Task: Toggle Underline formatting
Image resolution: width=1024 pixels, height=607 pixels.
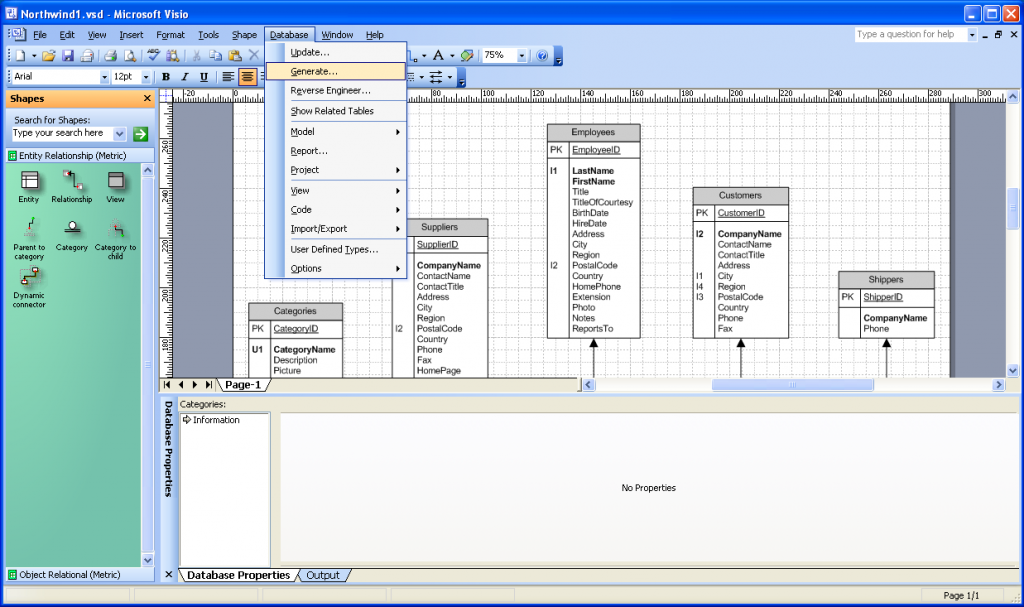Action: [204, 77]
